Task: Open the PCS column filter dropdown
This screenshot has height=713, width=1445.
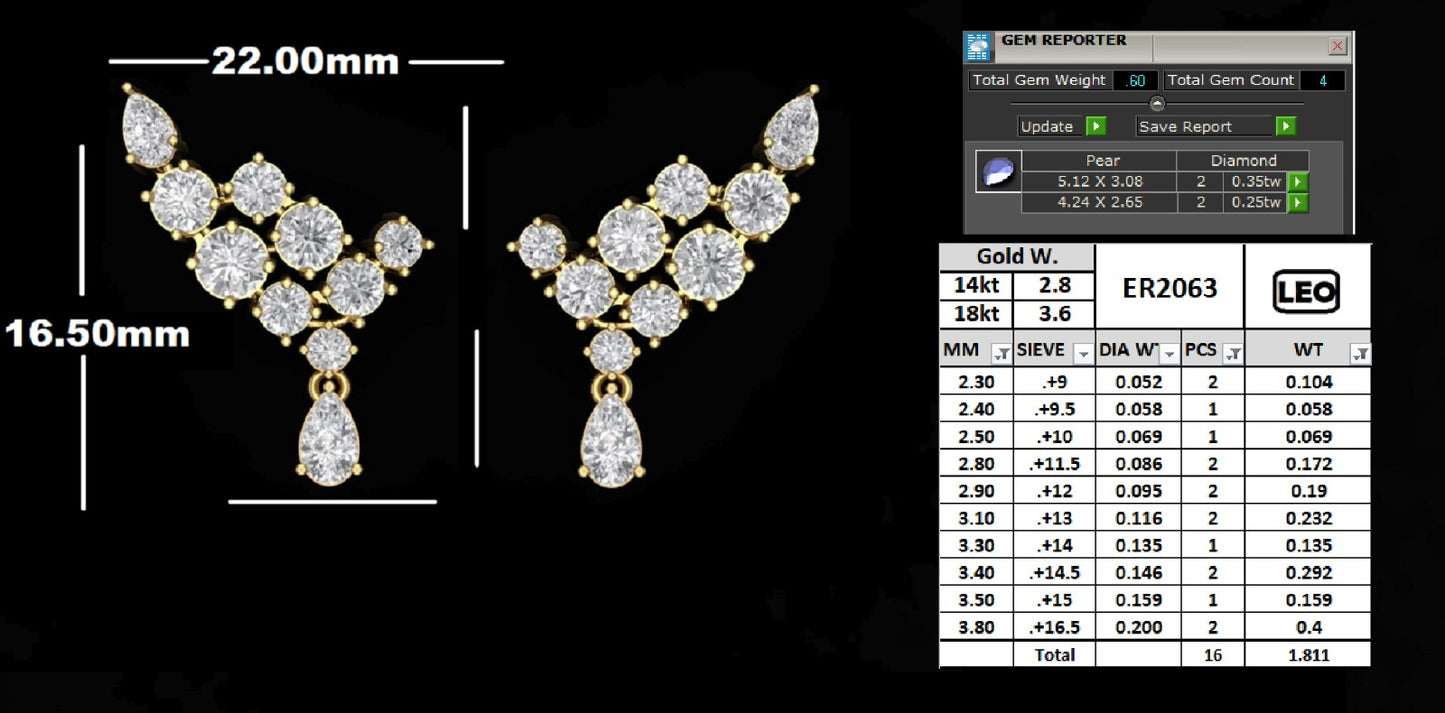Action: [x=1233, y=353]
